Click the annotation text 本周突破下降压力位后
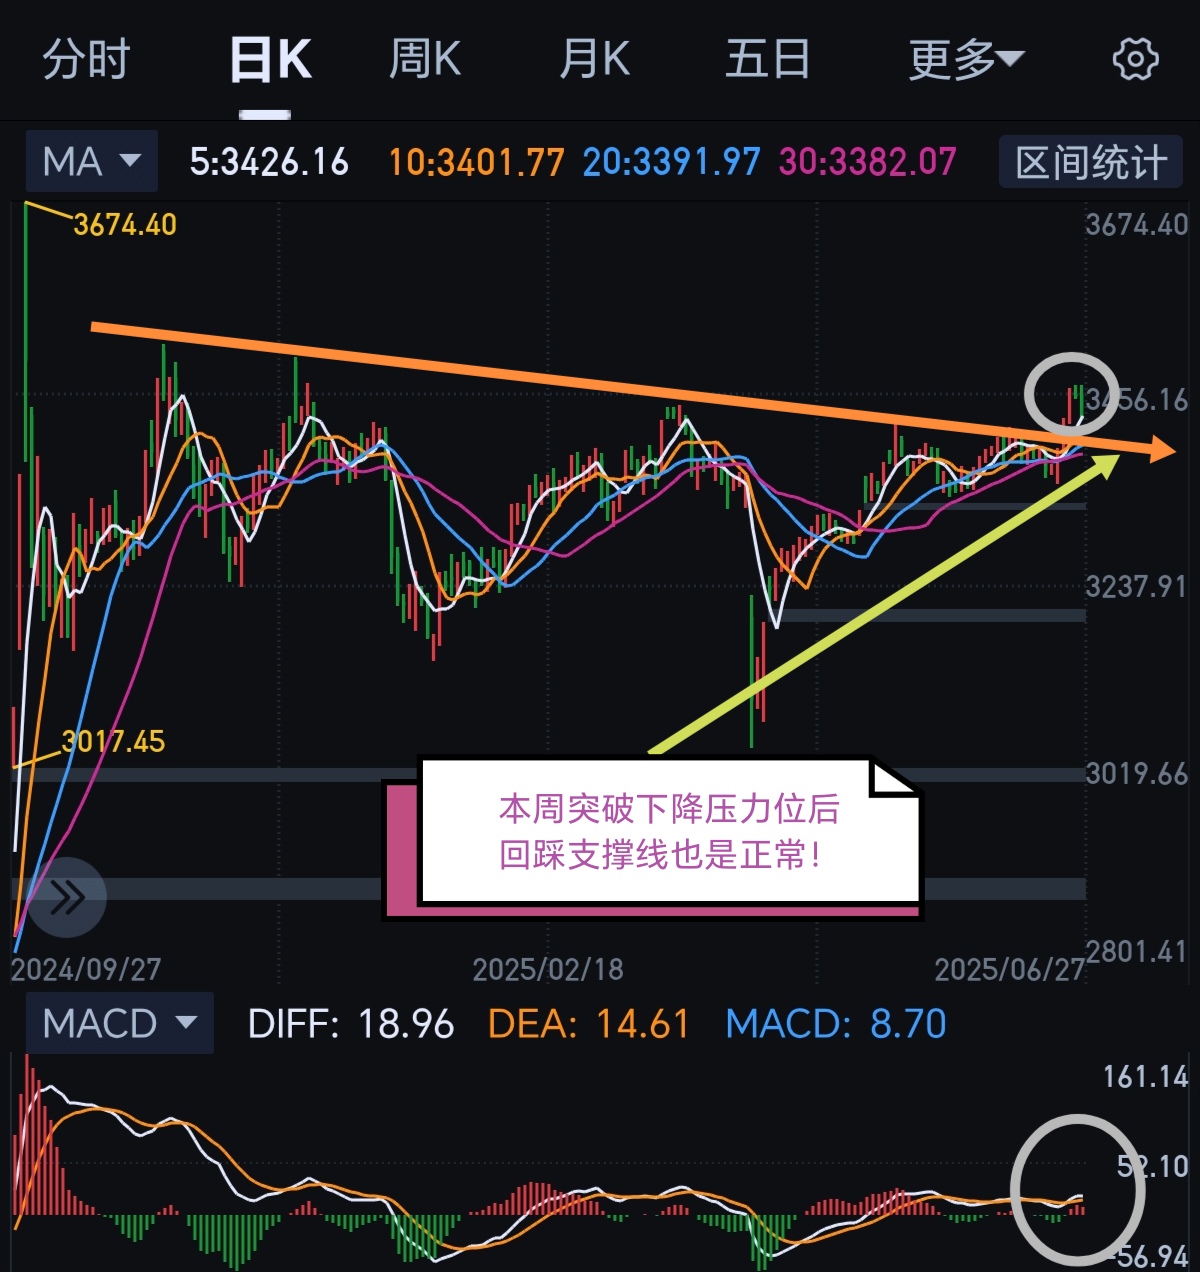Image resolution: width=1200 pixels, height=1272 pixels. pos(669,808)
